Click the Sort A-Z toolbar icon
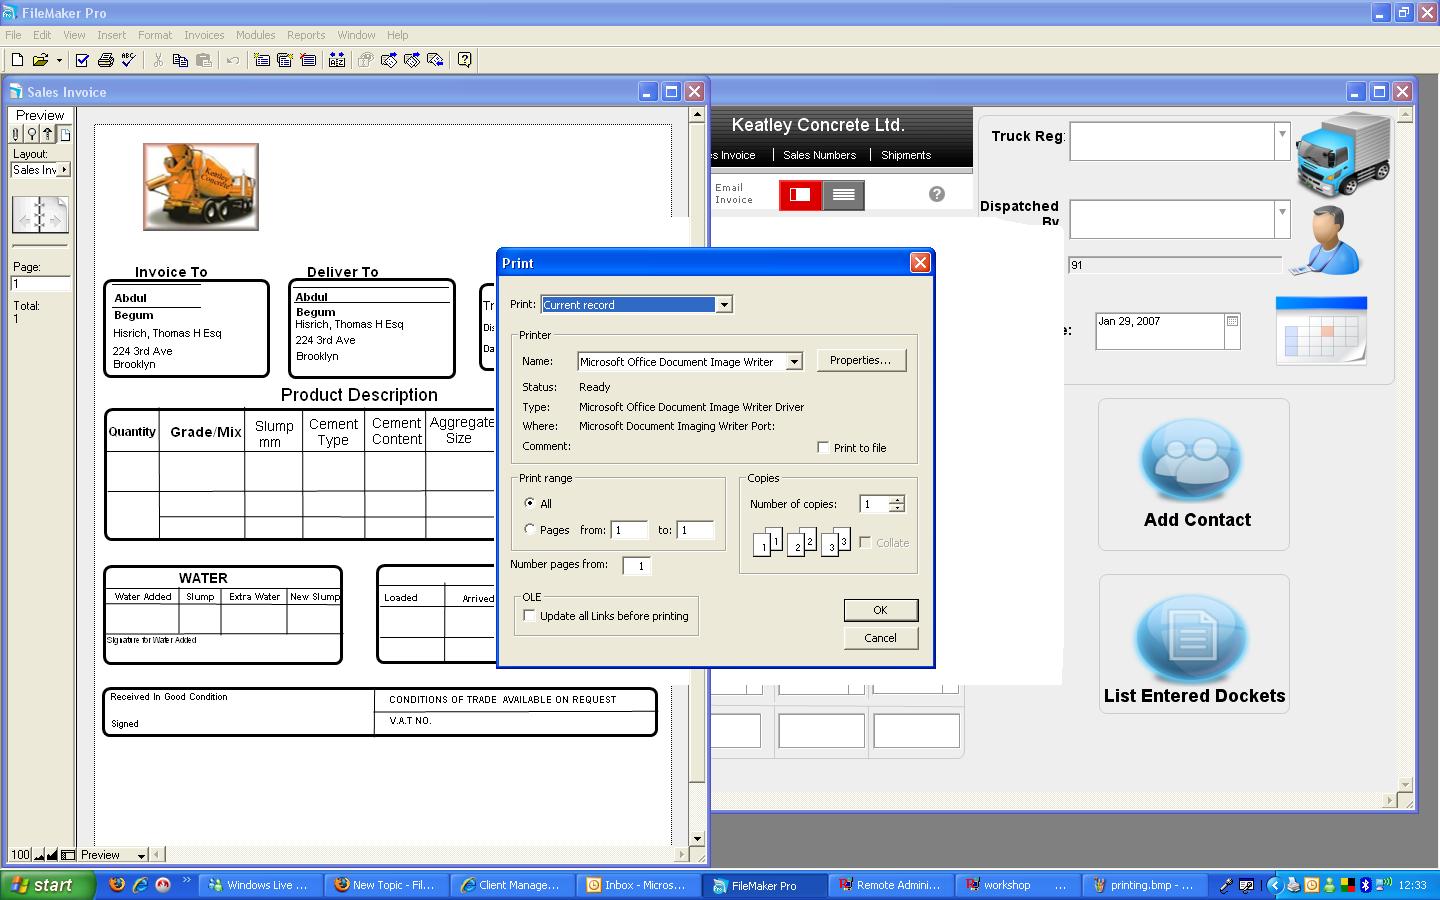Image resolution: width=1440 pixels, height=900 pixels. click(x=337, y=60)
